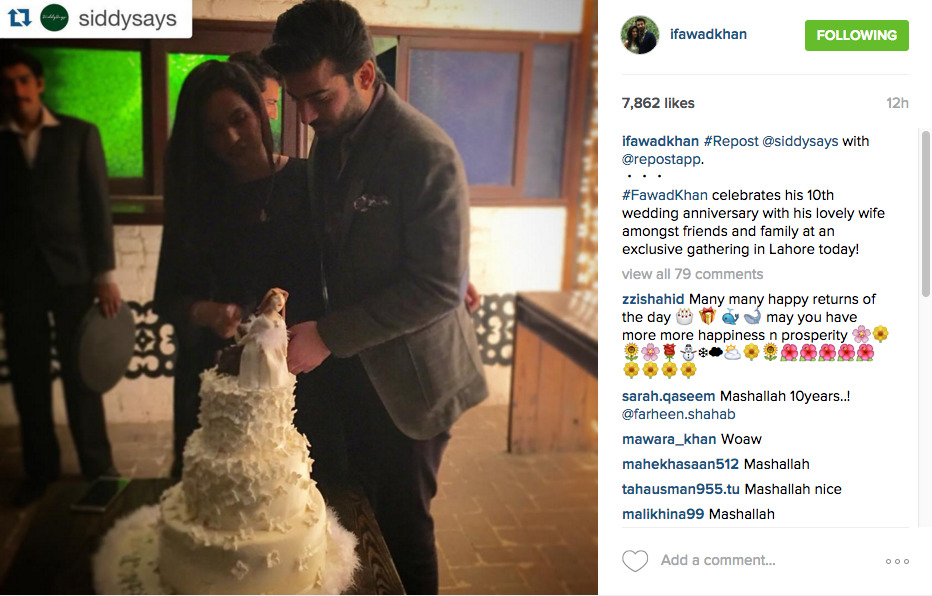Visit mawara_khan's profile
The image size is (932, 596).
click(x=669, y=439)
